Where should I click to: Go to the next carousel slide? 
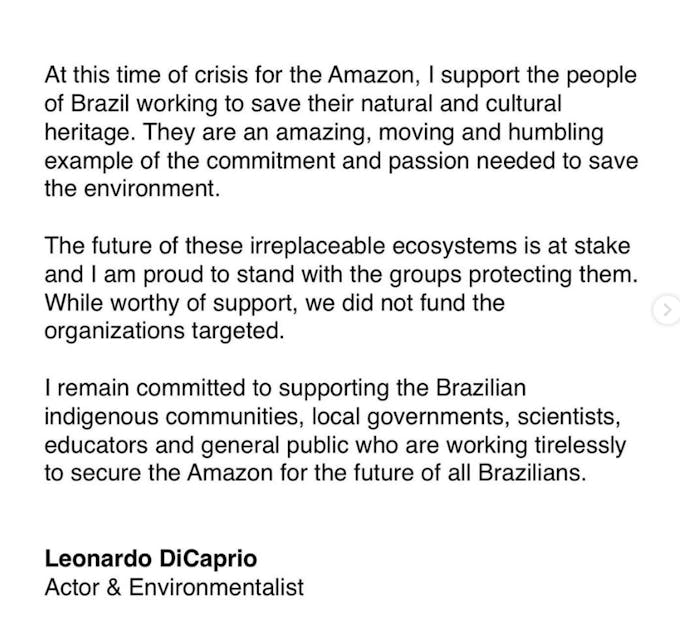coord(666,310)
